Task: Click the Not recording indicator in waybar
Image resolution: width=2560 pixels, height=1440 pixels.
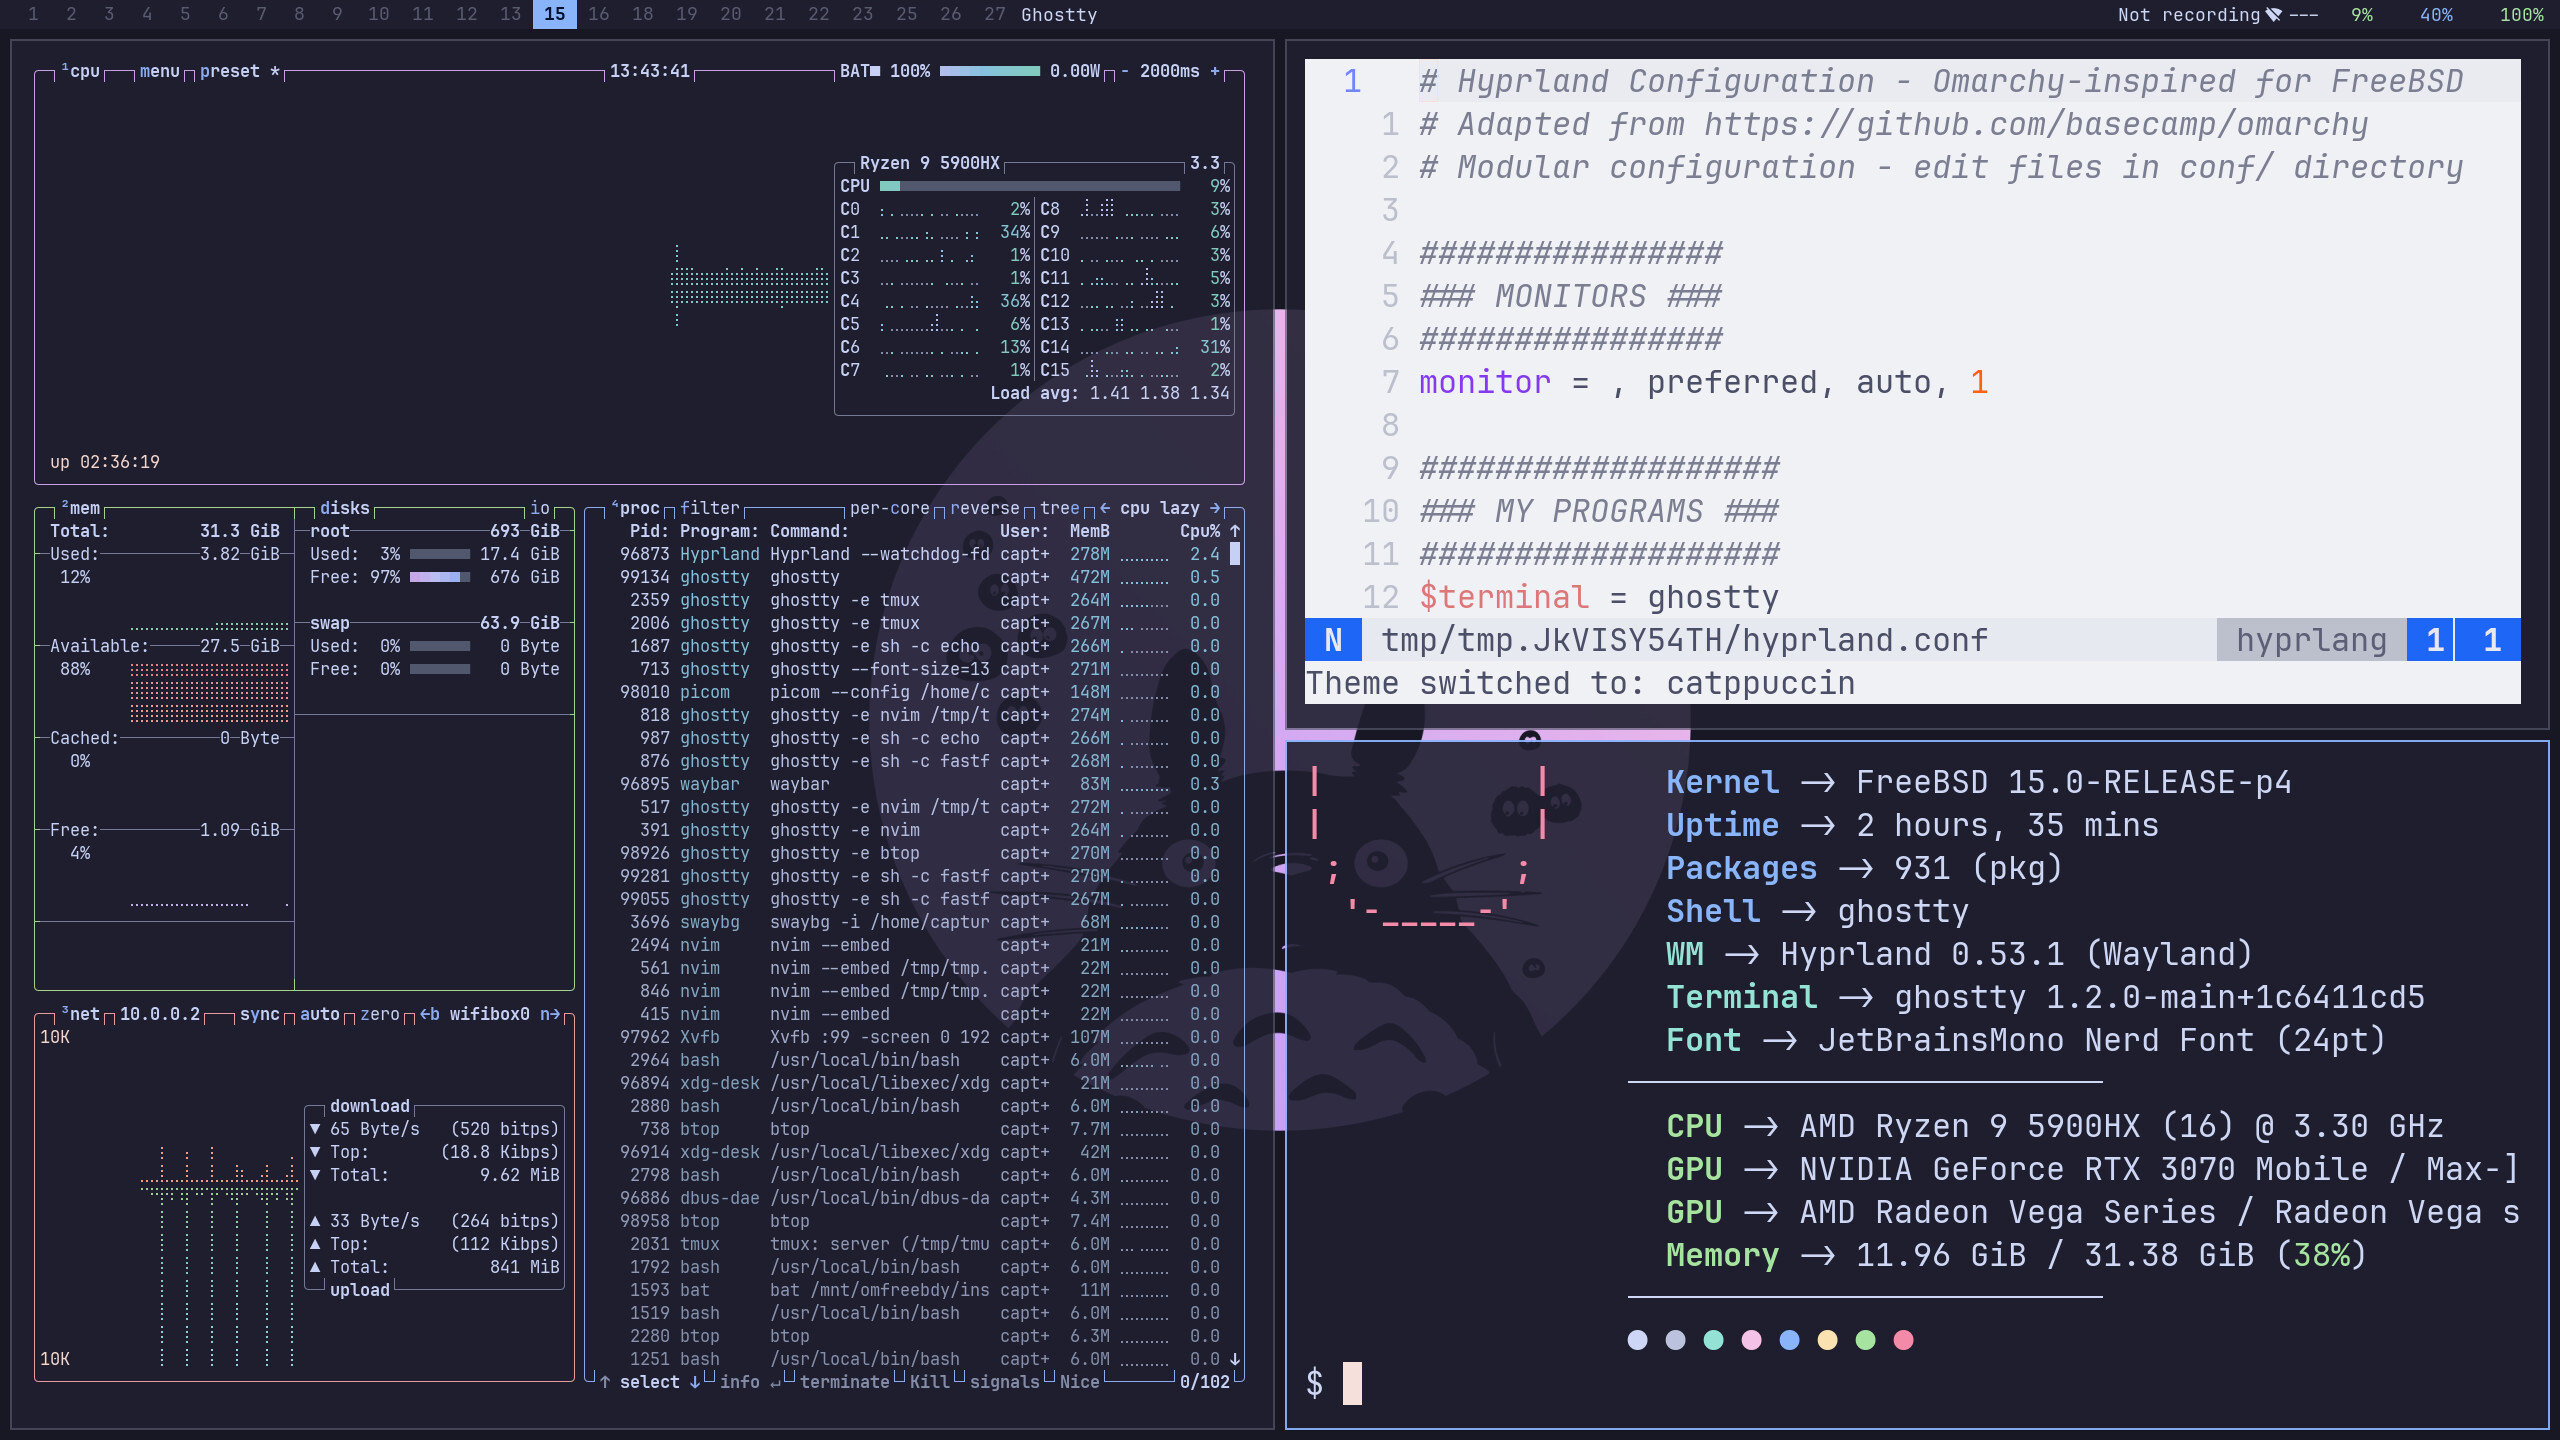Action: 2188,15
